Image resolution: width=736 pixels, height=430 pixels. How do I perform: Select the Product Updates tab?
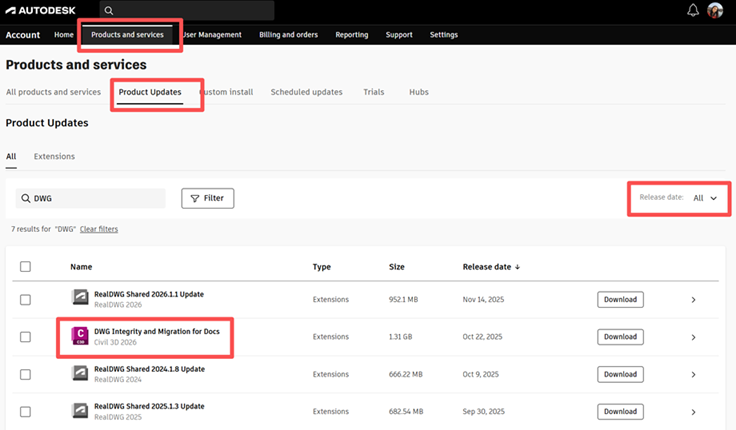(x=150, y=92)
